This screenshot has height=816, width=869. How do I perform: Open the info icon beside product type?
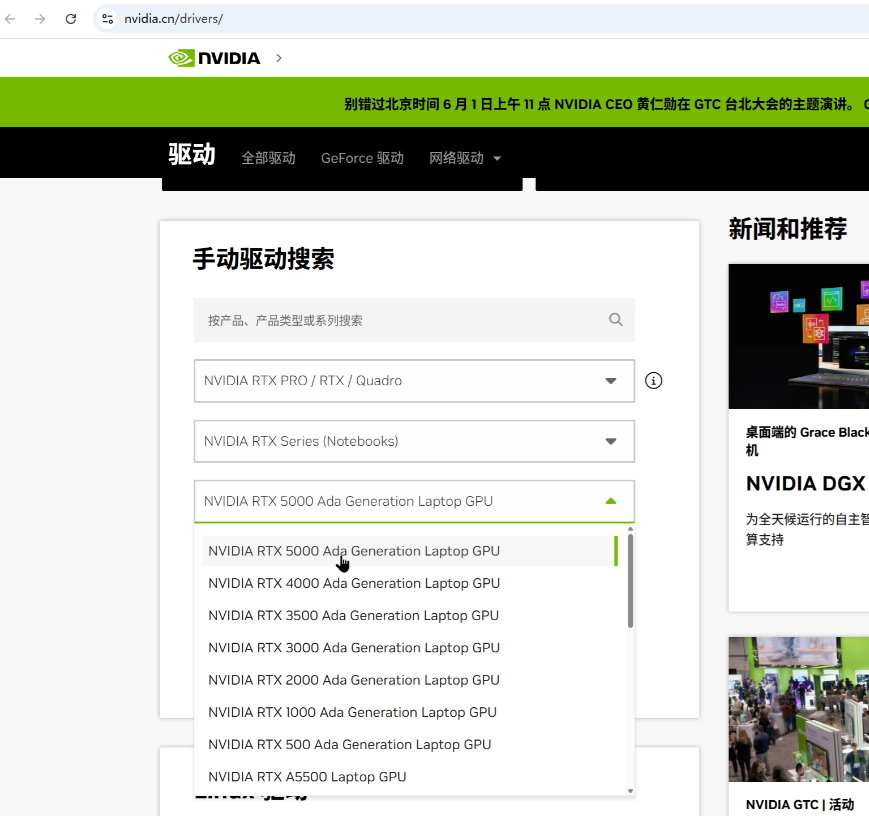pos(653,381)
